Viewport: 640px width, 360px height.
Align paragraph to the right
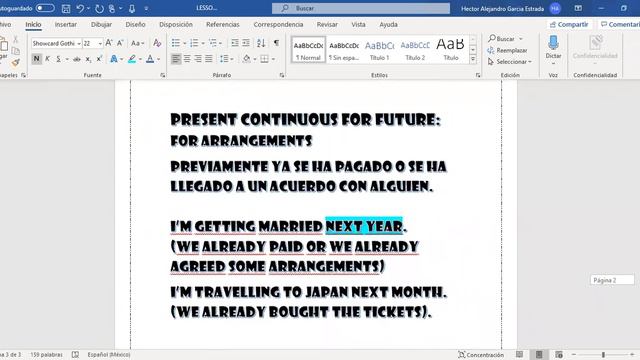[x=198, y=59]
